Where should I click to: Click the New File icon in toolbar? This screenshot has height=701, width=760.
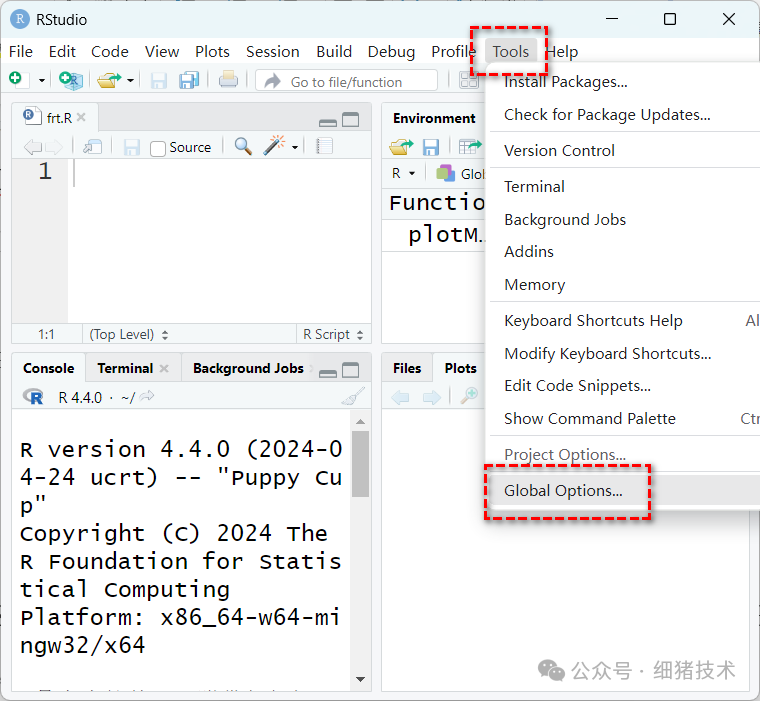16,79
